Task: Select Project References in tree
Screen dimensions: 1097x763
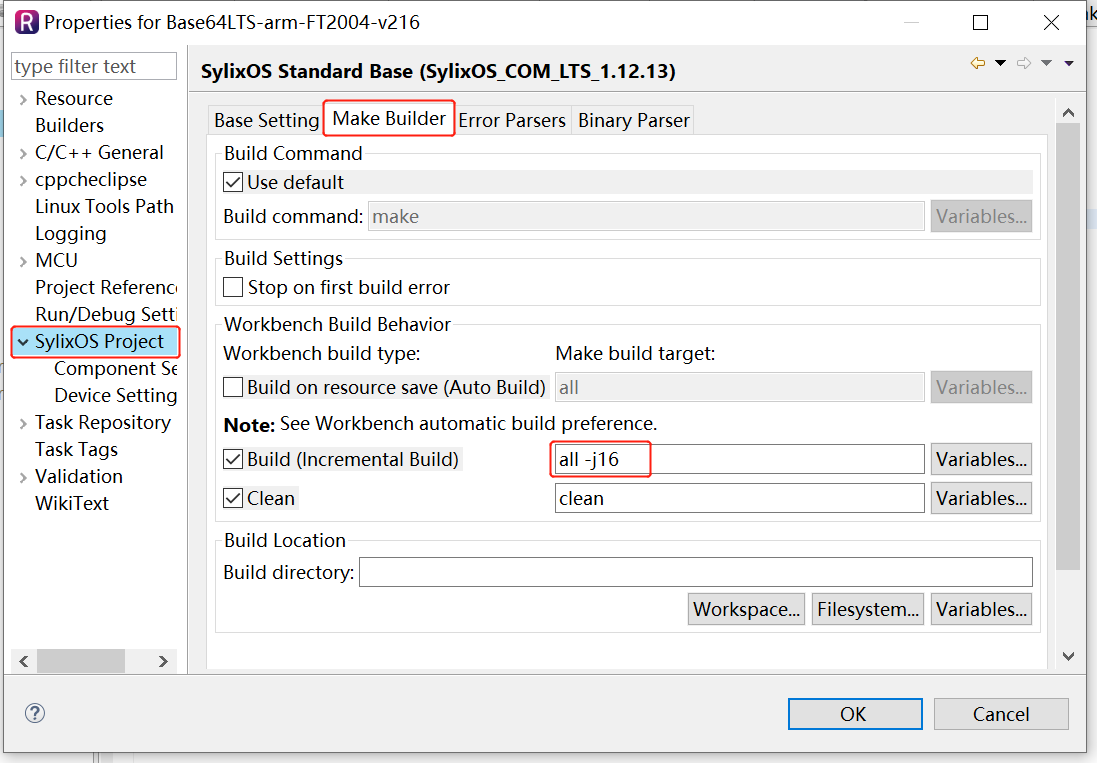Action: [106, 288]
